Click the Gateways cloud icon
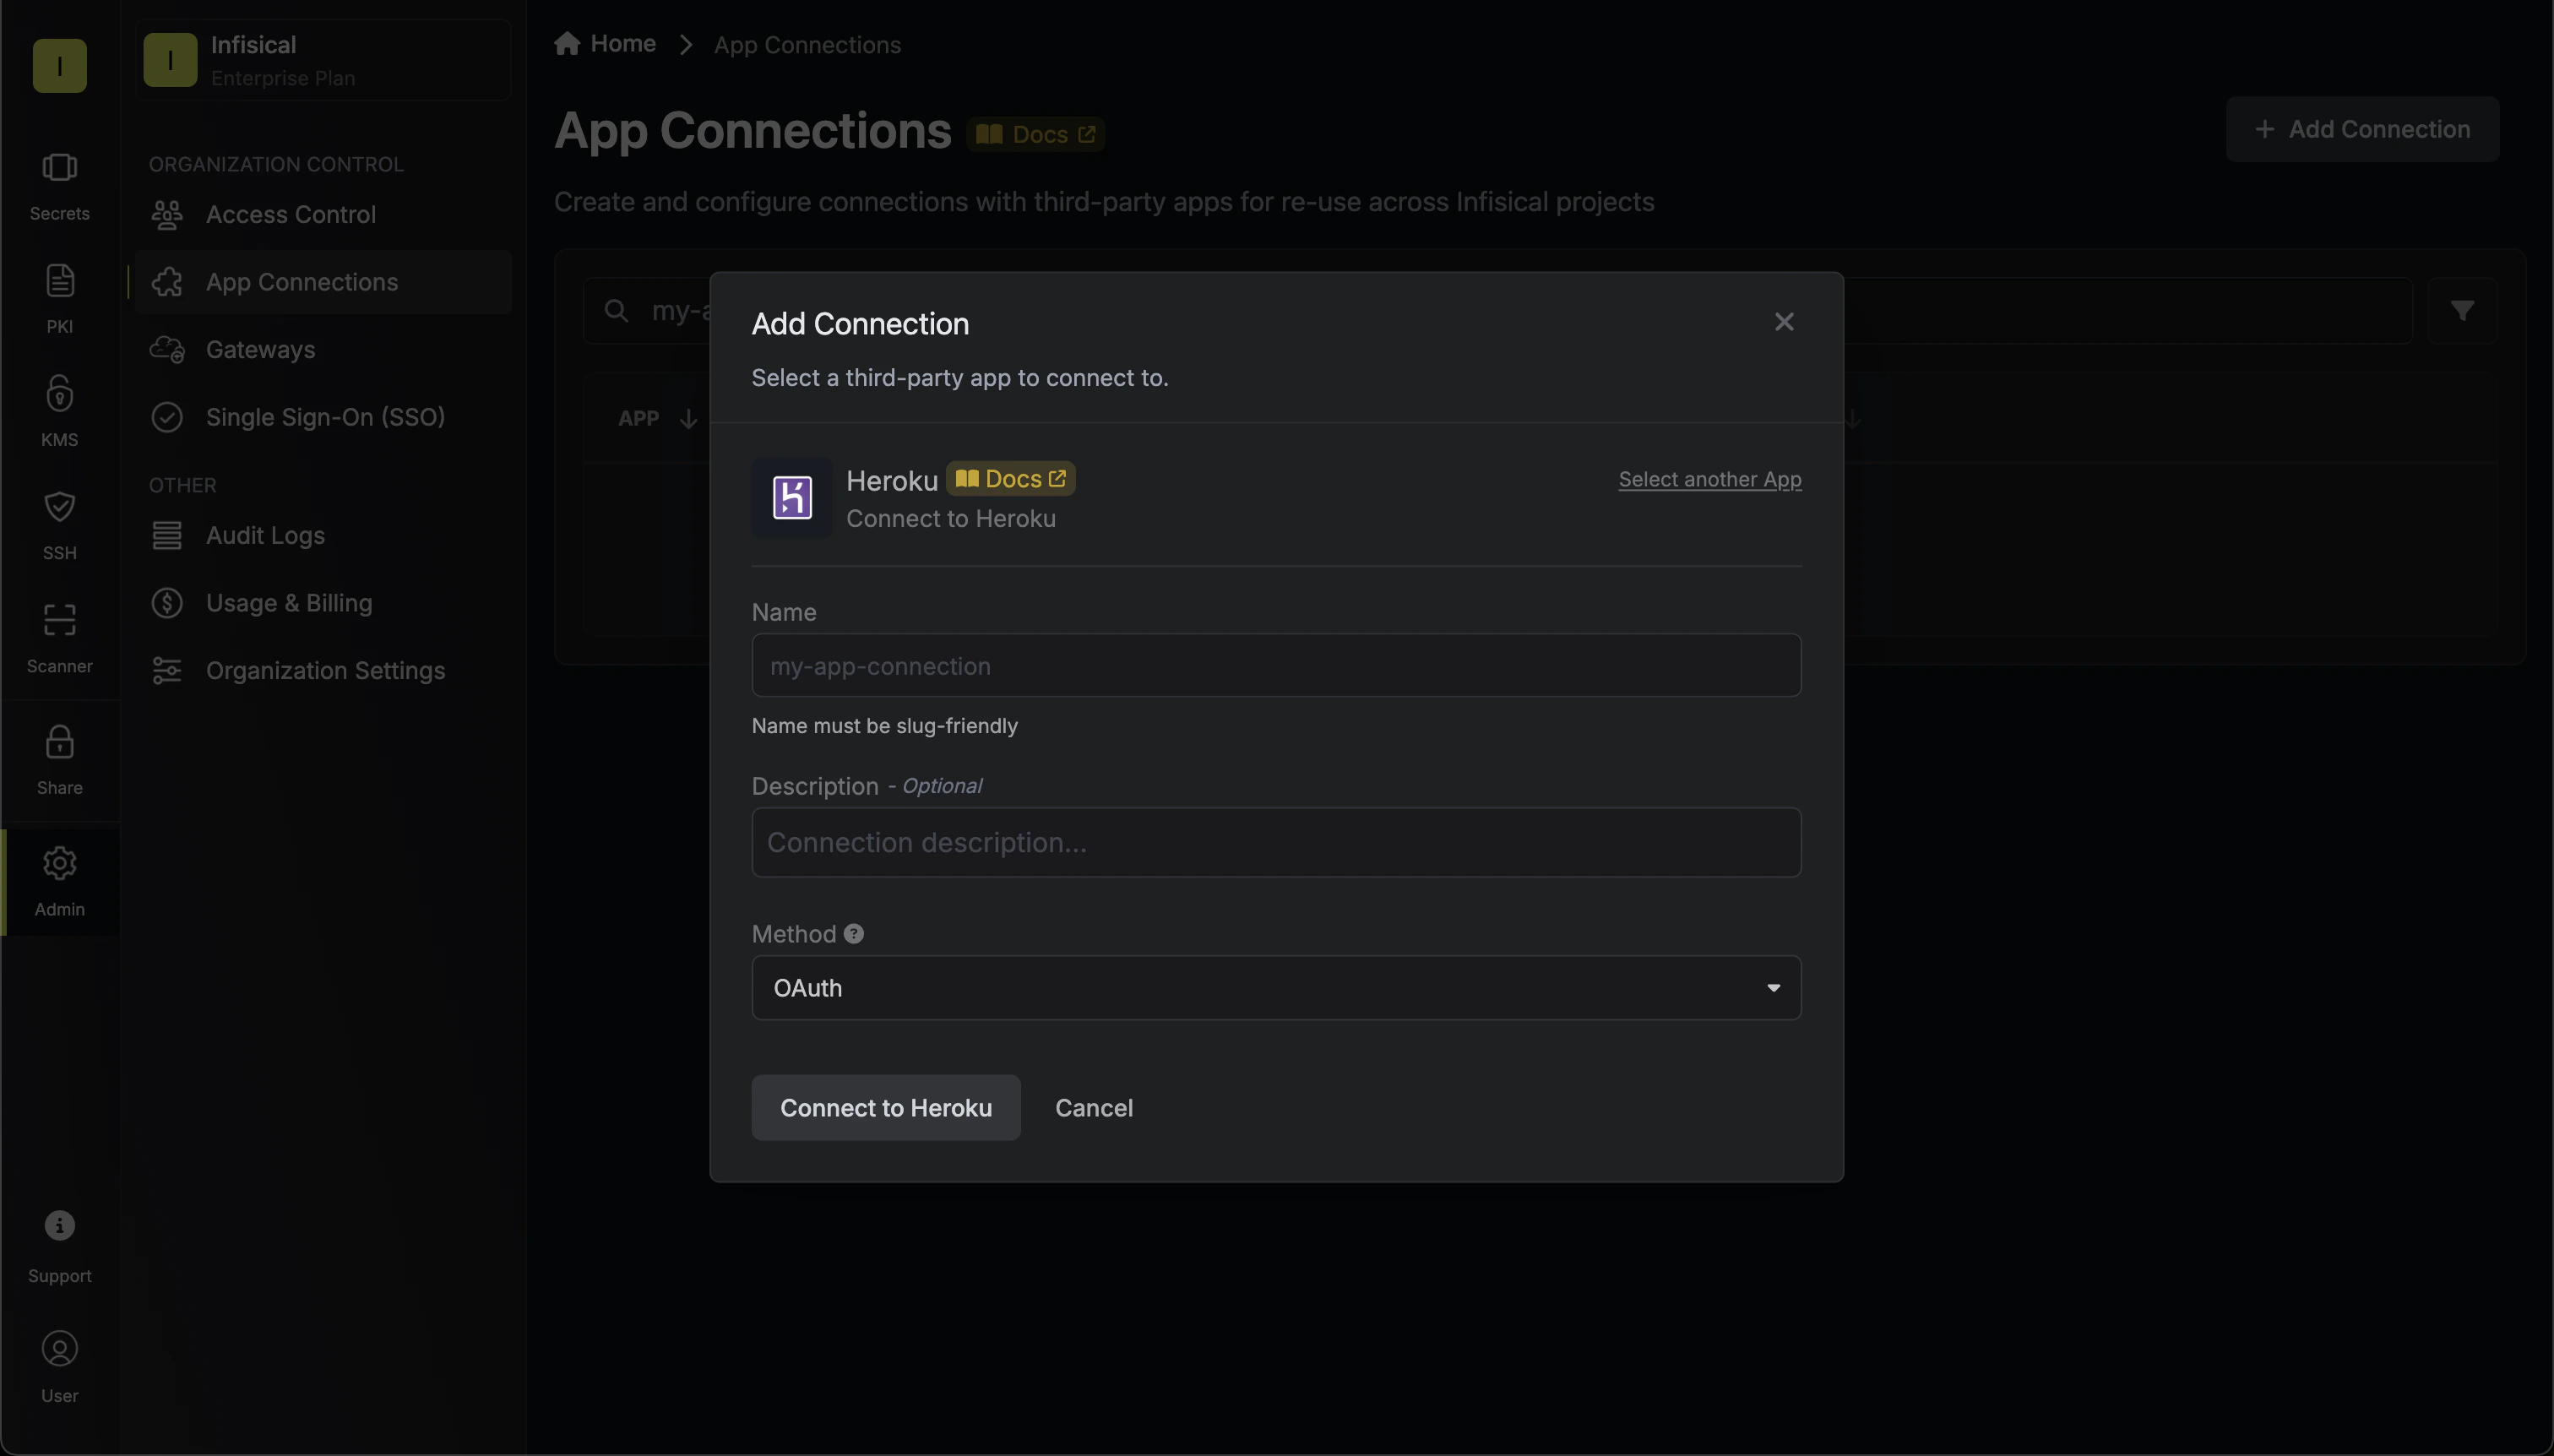 (167, 350)
